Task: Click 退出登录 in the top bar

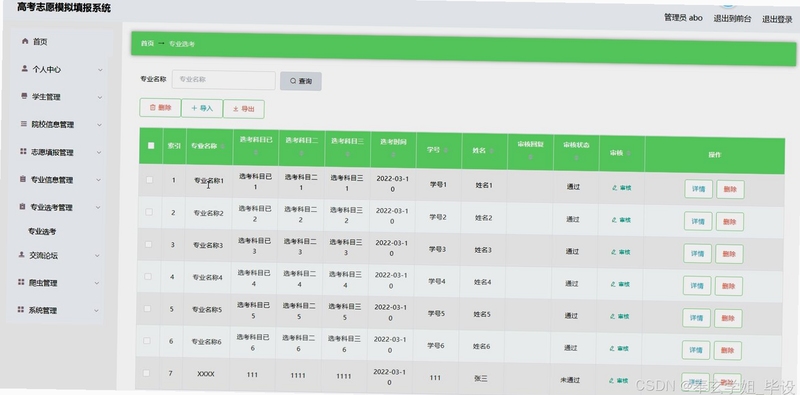Action: pos(777,19)
